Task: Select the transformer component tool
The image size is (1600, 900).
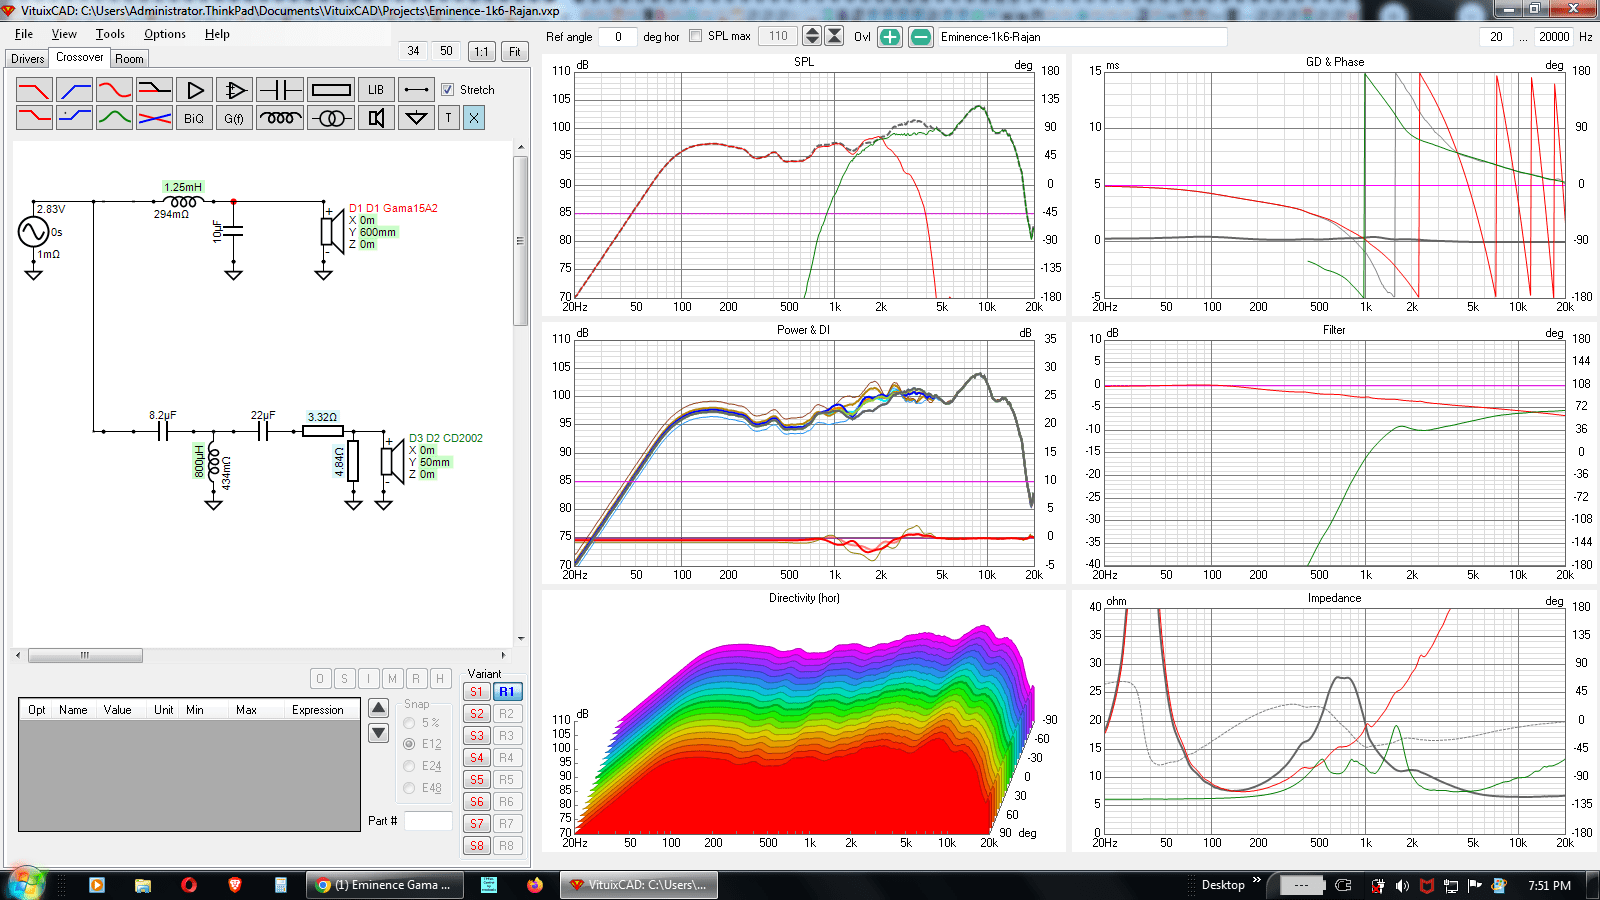Action: tap(331, 118)
